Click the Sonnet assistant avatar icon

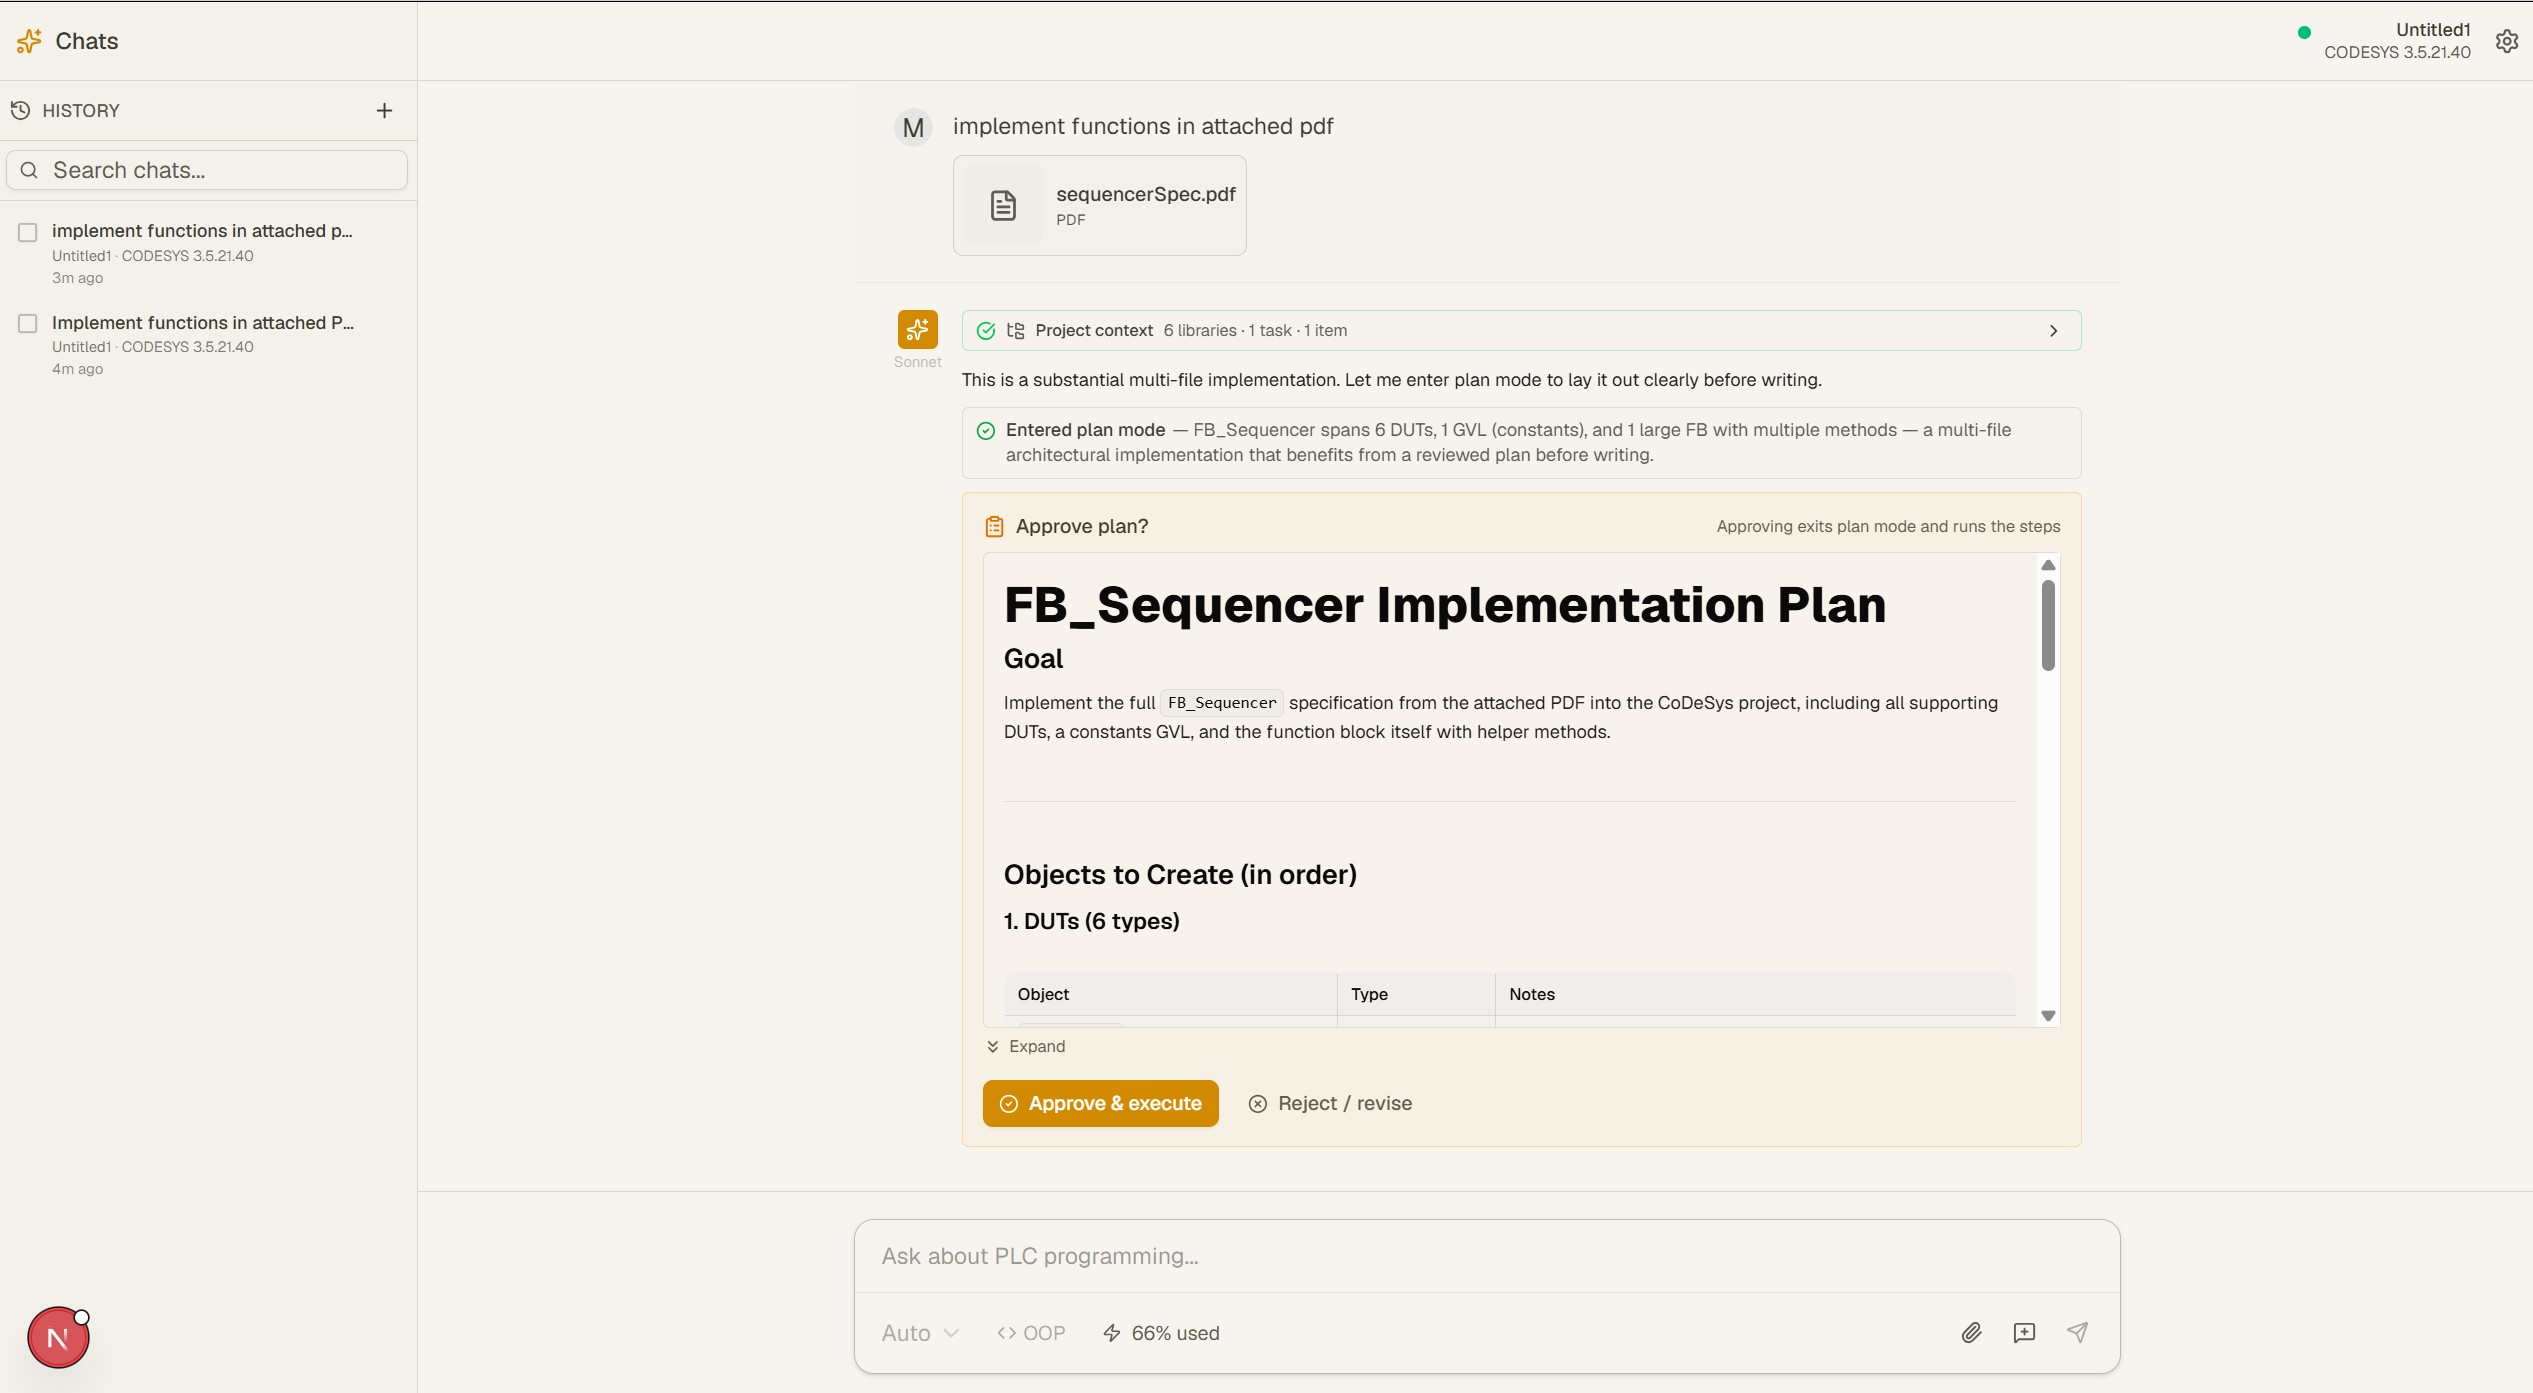click(917, 329)
